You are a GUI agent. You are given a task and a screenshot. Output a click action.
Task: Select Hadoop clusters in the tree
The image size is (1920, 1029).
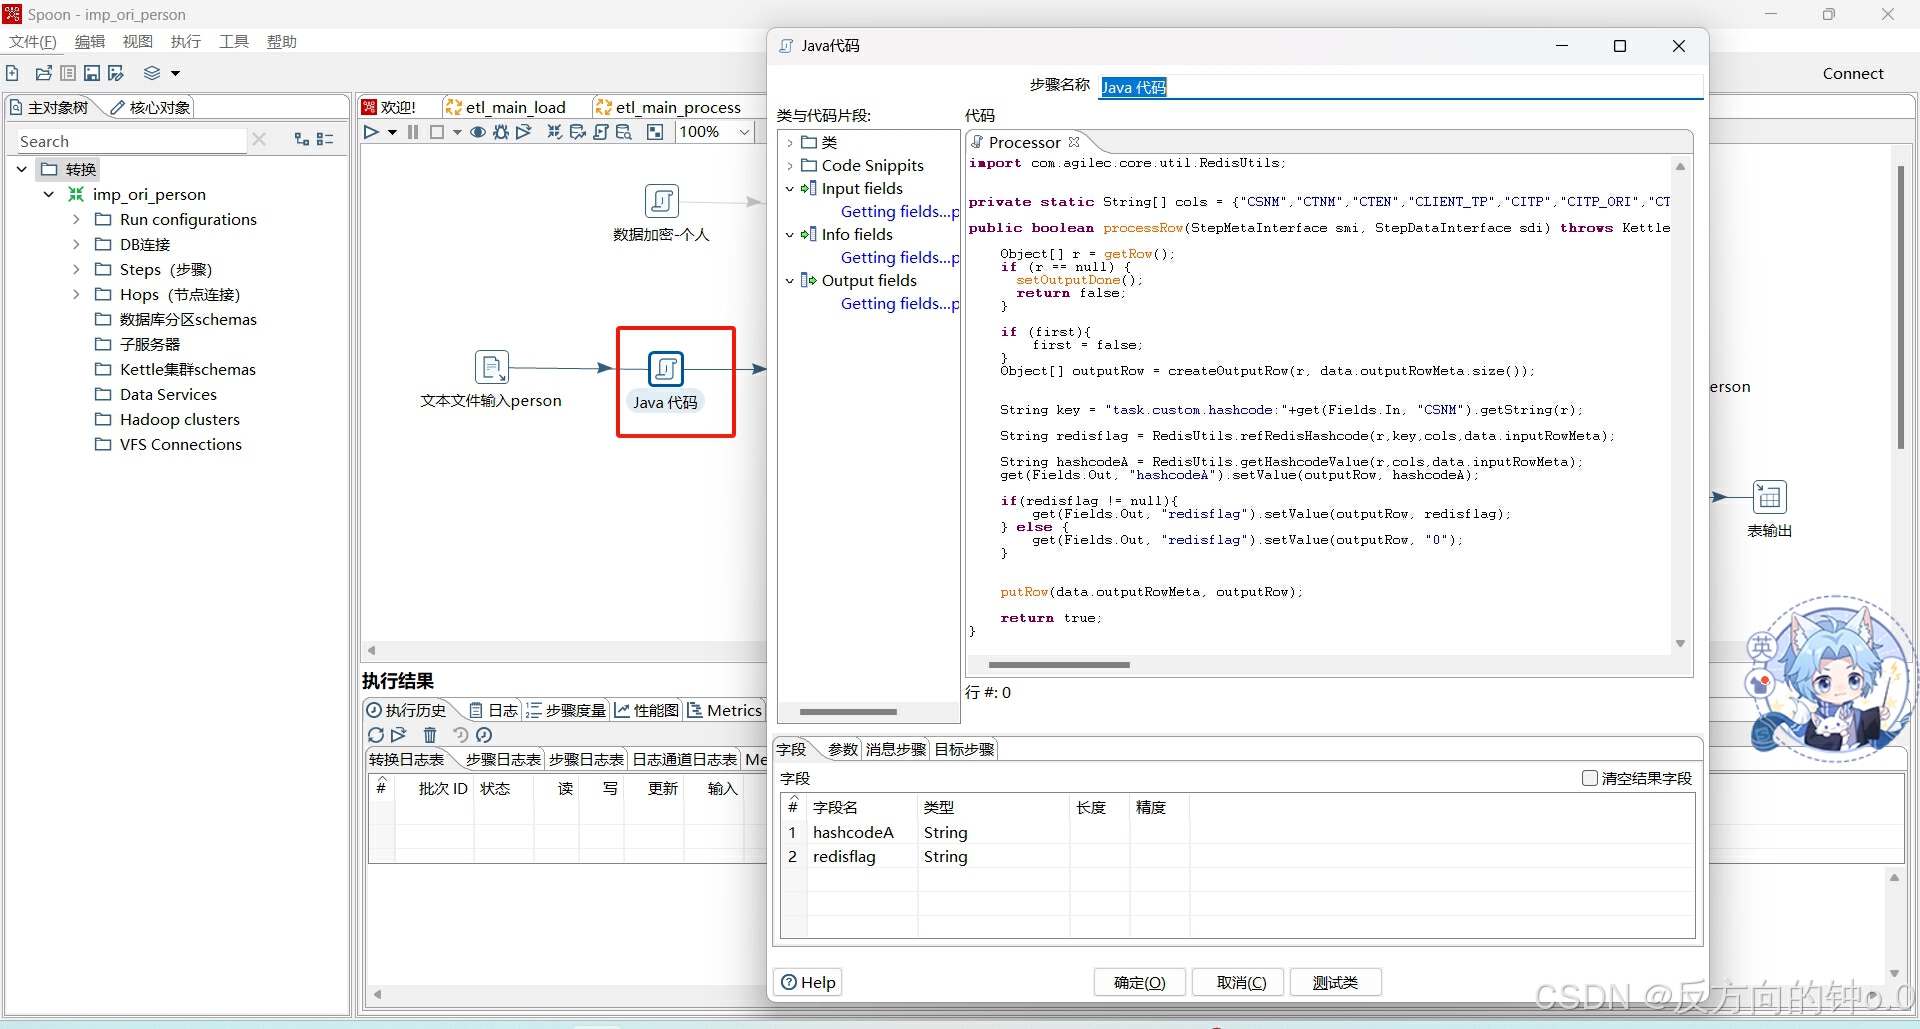point(179,419)
